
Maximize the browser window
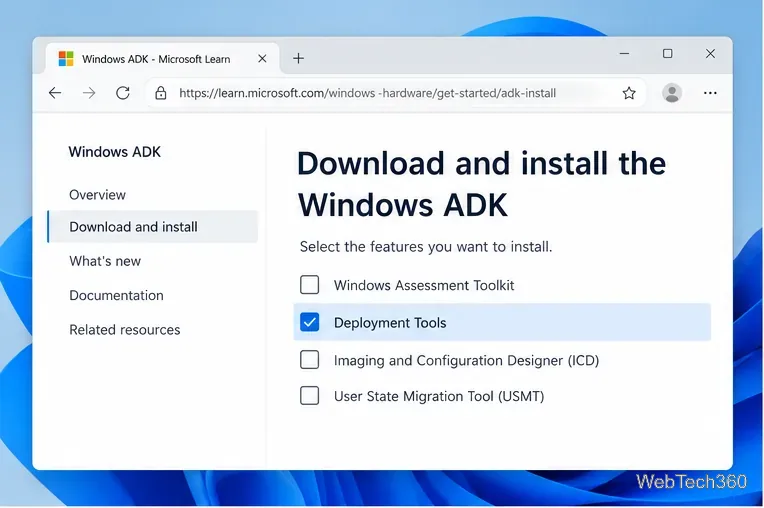pyautogui.click(x=668, y=53)
